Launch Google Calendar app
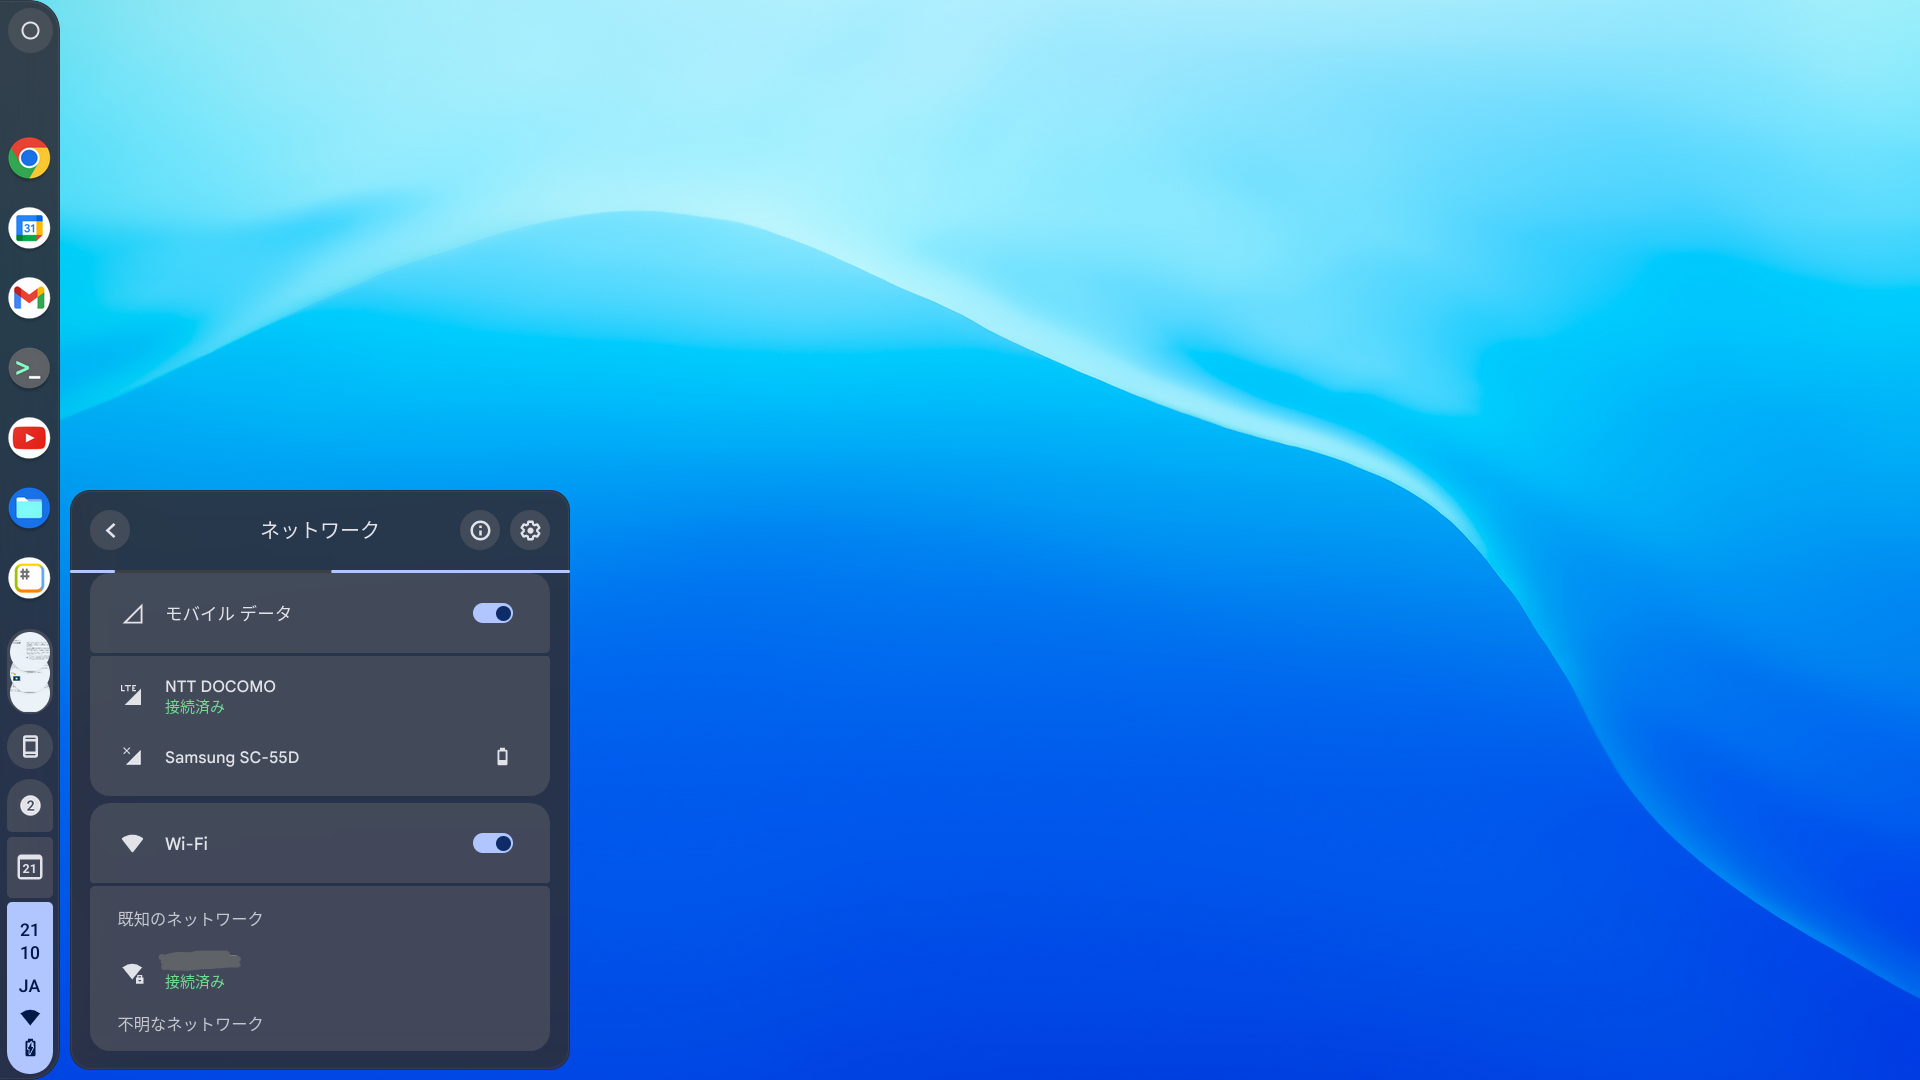Image resolution: width=1920 pixels, height=1080 pixels. [29, 228]
